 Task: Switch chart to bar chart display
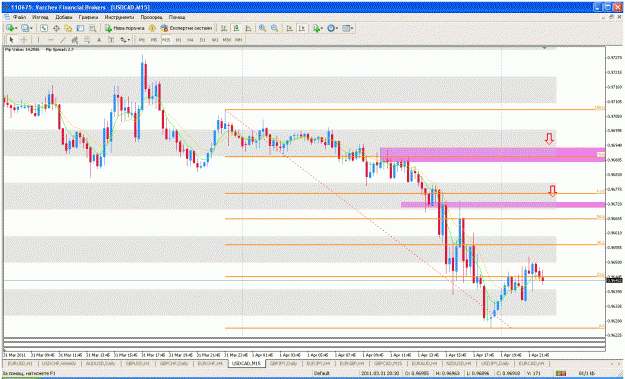click(x=224, y=28)
